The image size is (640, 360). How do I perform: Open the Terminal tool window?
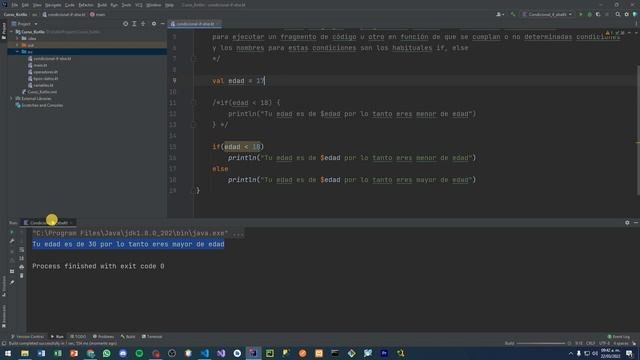(x=152, y=337)
